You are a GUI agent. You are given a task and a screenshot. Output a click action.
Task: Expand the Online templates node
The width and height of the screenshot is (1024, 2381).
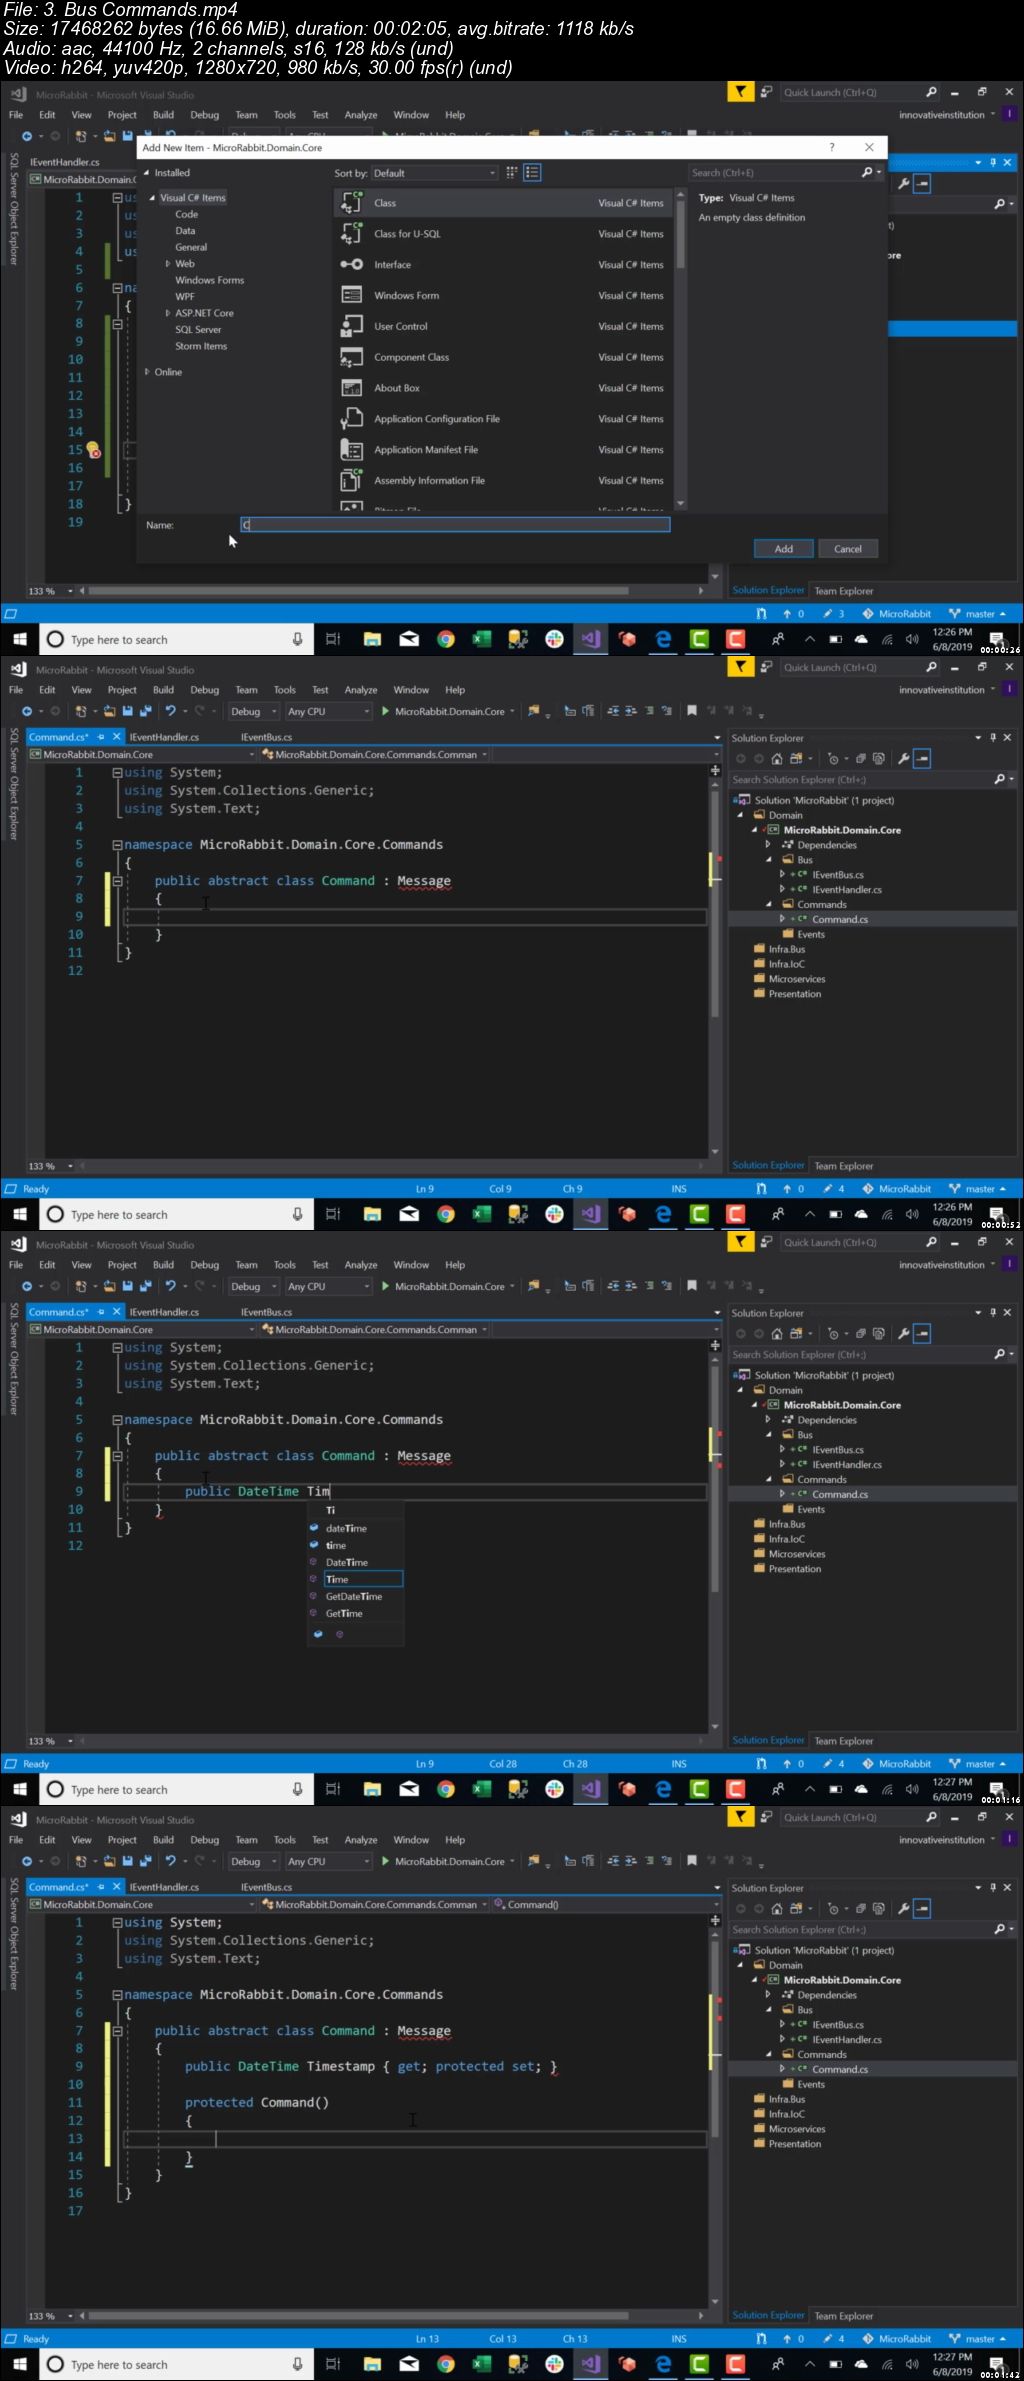pos(147,372)
